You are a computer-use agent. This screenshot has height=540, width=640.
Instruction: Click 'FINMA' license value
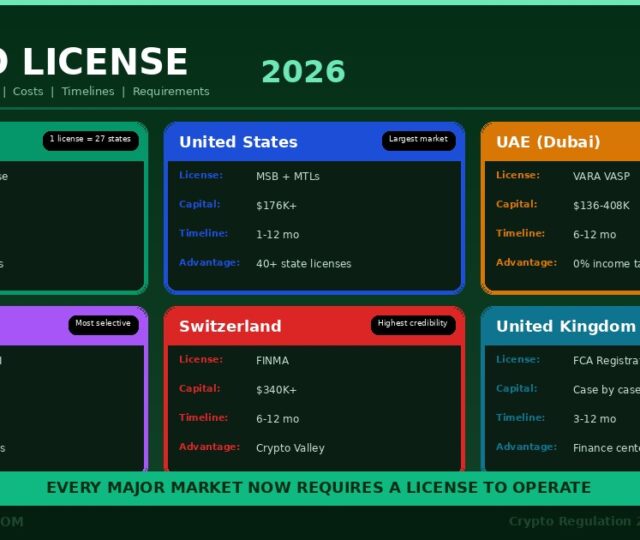click(272, 361)
